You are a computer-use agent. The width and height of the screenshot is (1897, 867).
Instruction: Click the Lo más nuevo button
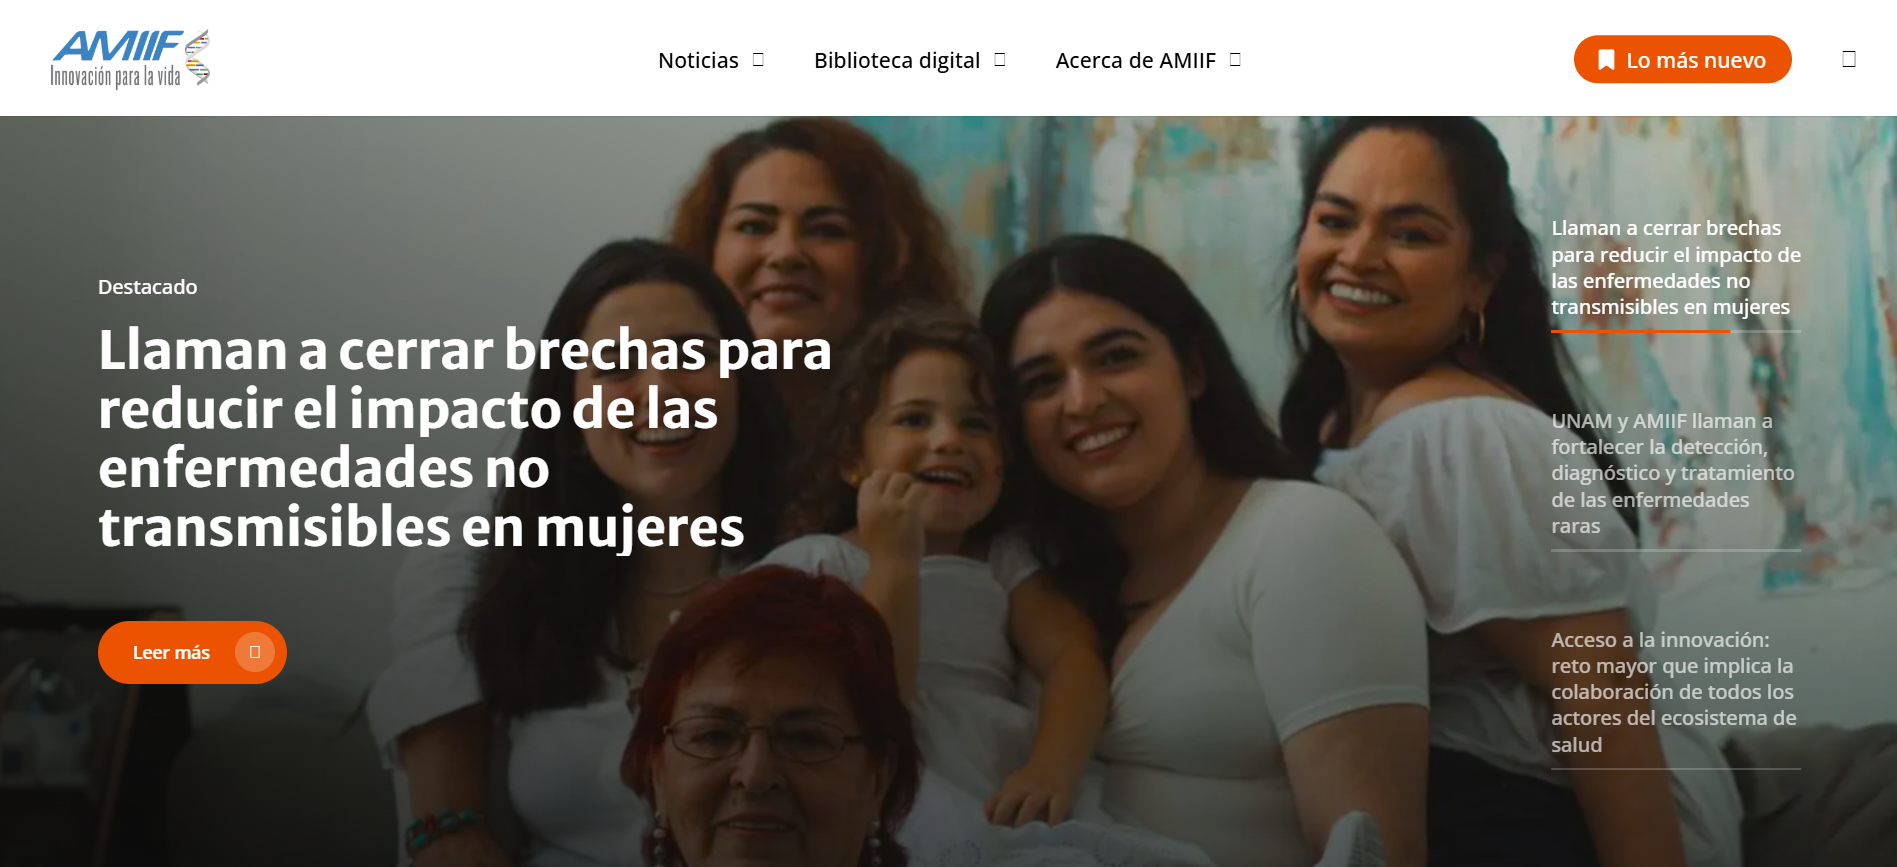point(1682,60)
